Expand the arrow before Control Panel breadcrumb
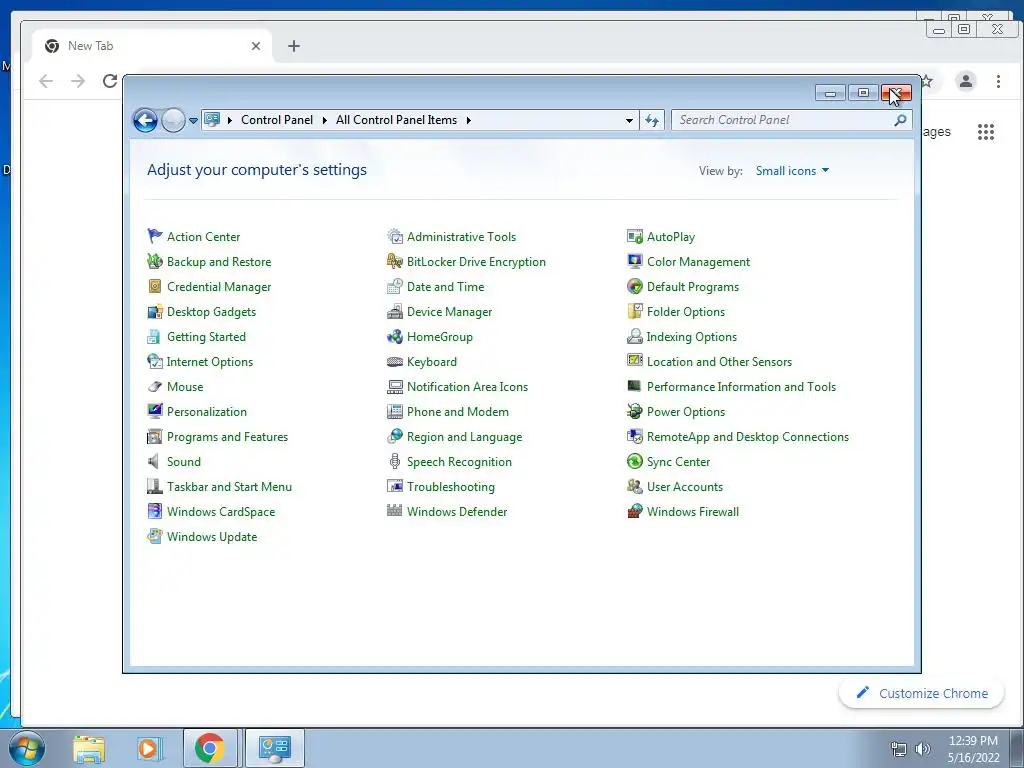This screenshot has height=768, width=1024. [230, 120]
